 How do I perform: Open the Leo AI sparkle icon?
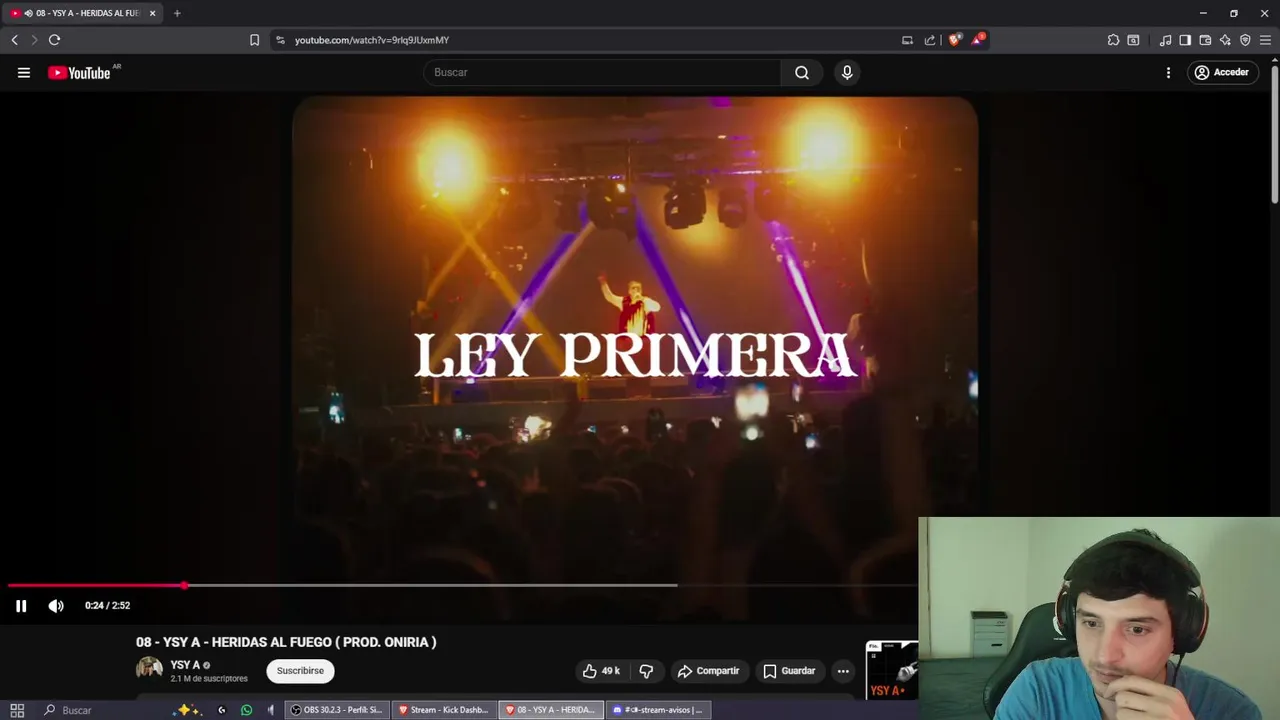click(x=1225, y=40)
